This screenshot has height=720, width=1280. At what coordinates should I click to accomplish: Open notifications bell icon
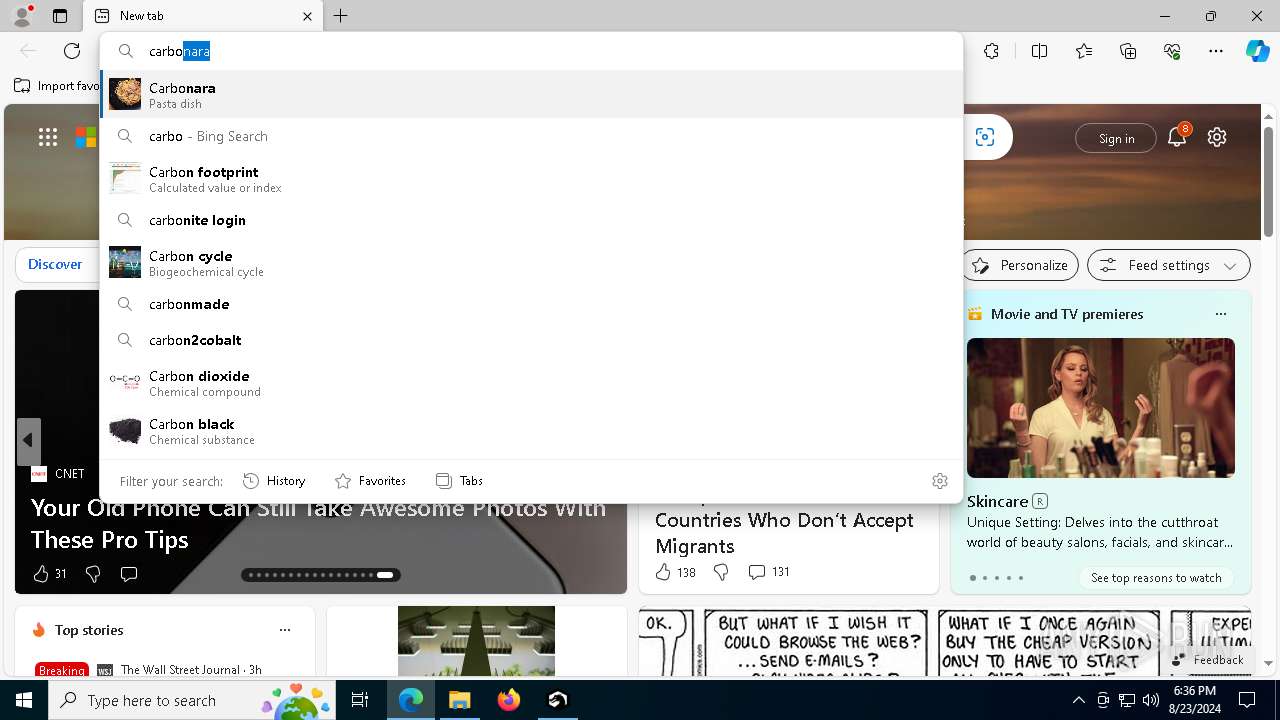point(1177,138)
